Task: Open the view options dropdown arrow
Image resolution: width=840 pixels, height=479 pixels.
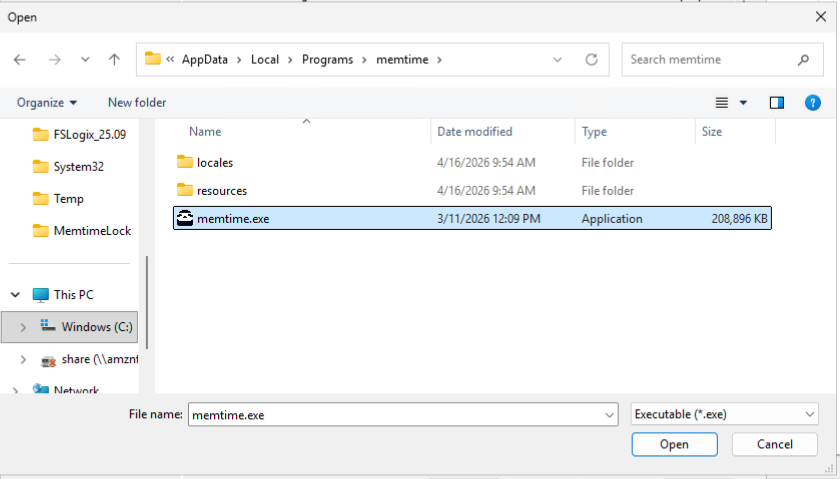Action: click(x=743, y=102)
